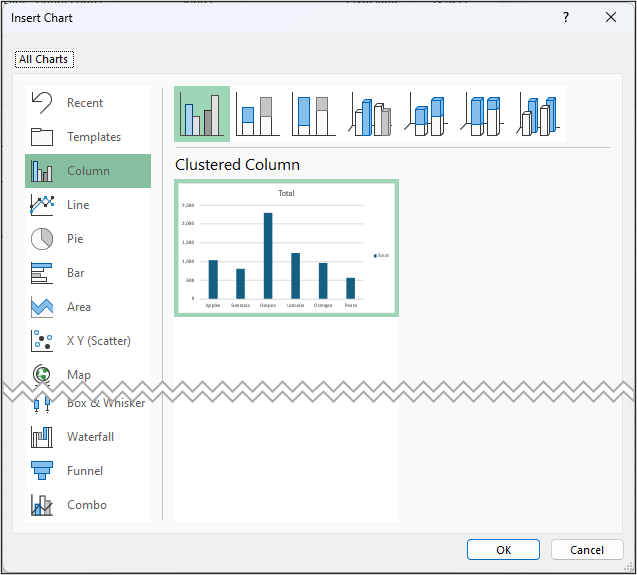
Task: Select the Area chart category
Action: [x=78, y=307]
